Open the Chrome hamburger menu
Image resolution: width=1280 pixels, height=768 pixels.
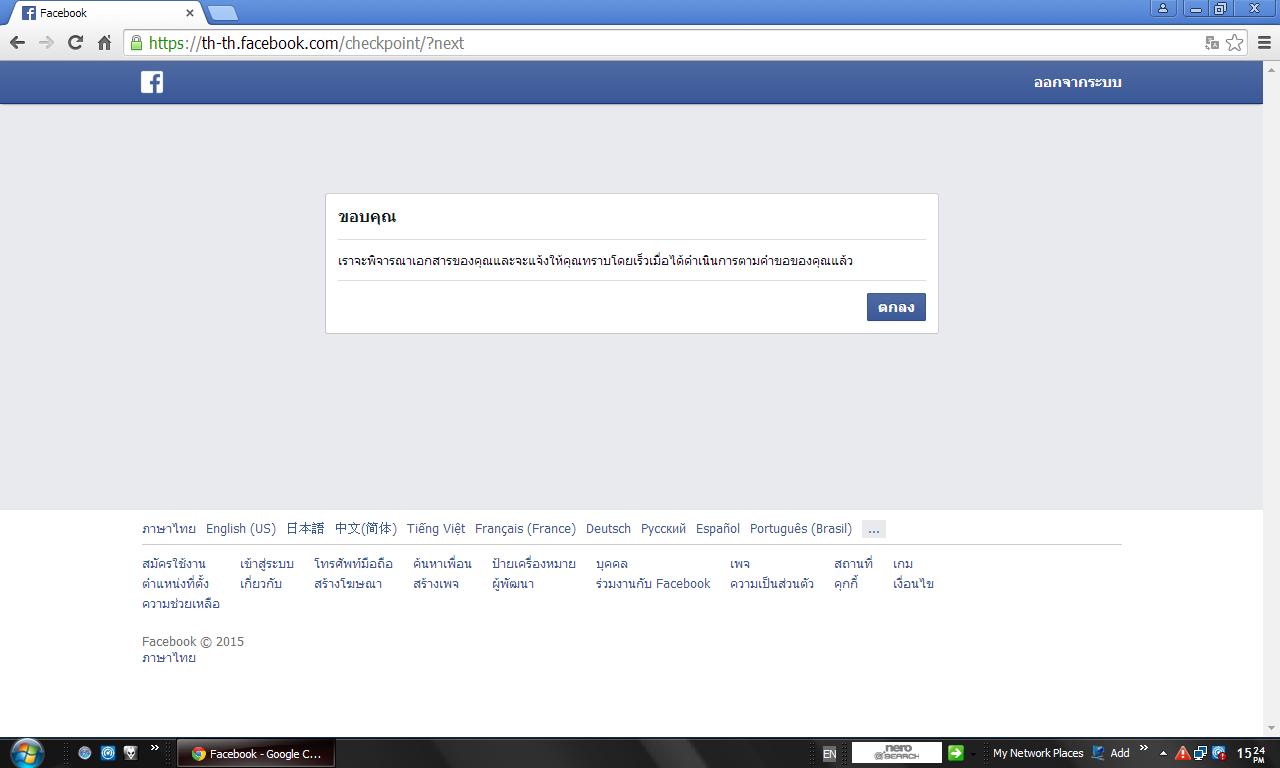(1264, 43)
